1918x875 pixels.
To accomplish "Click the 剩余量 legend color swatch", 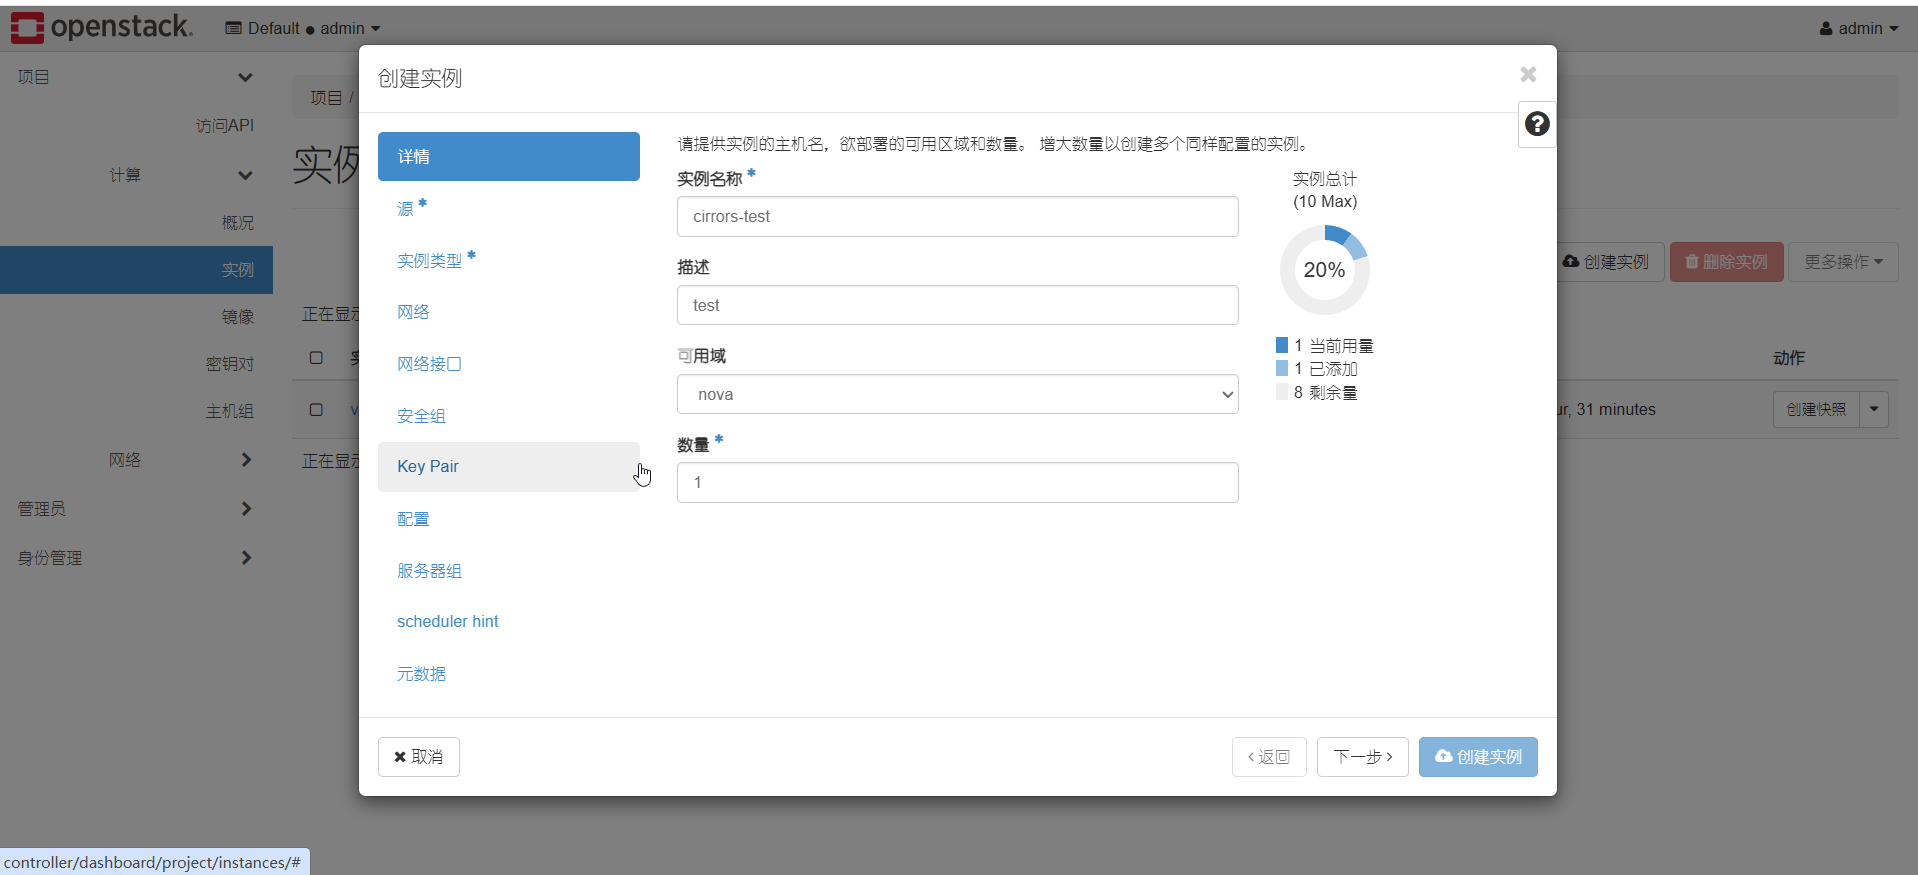I will tap(1282, 392).
